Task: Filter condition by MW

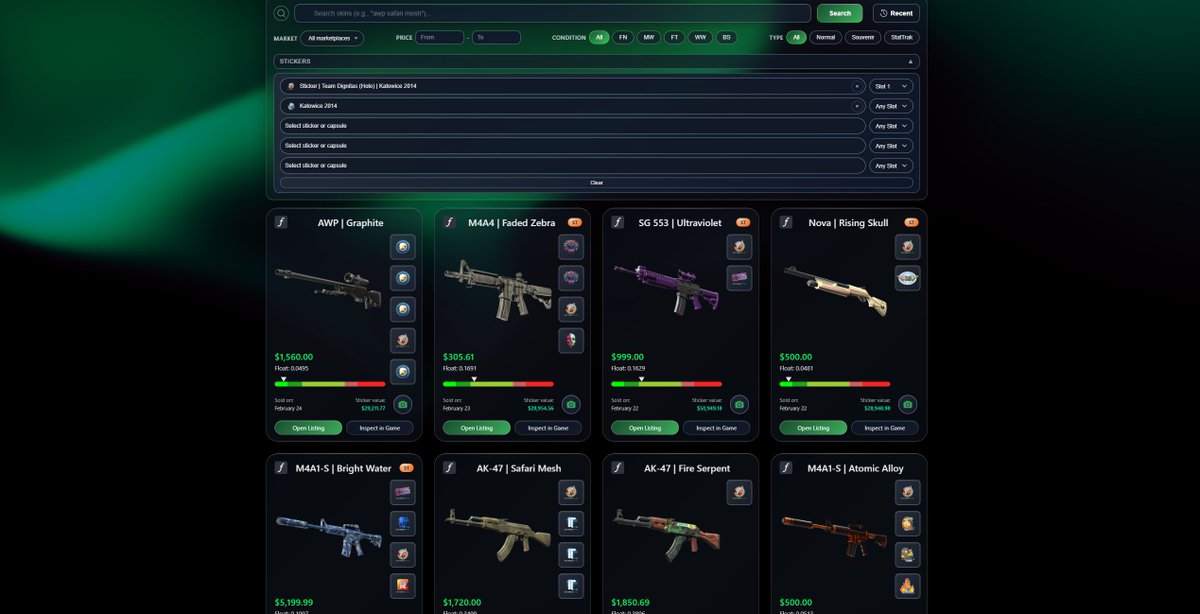Action: 649,37
